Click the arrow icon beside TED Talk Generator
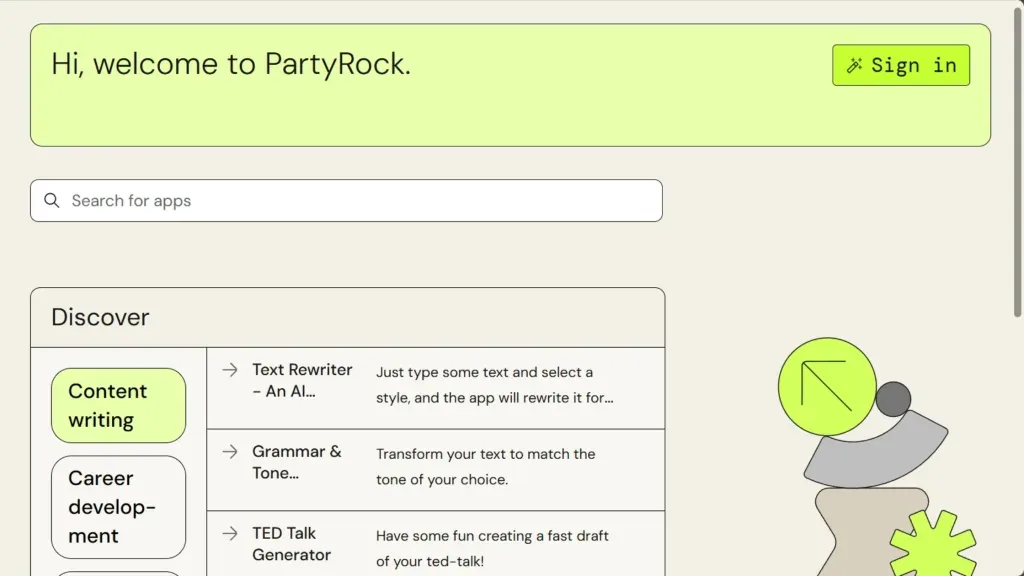The image size is (1024, 576). [230, 534]
